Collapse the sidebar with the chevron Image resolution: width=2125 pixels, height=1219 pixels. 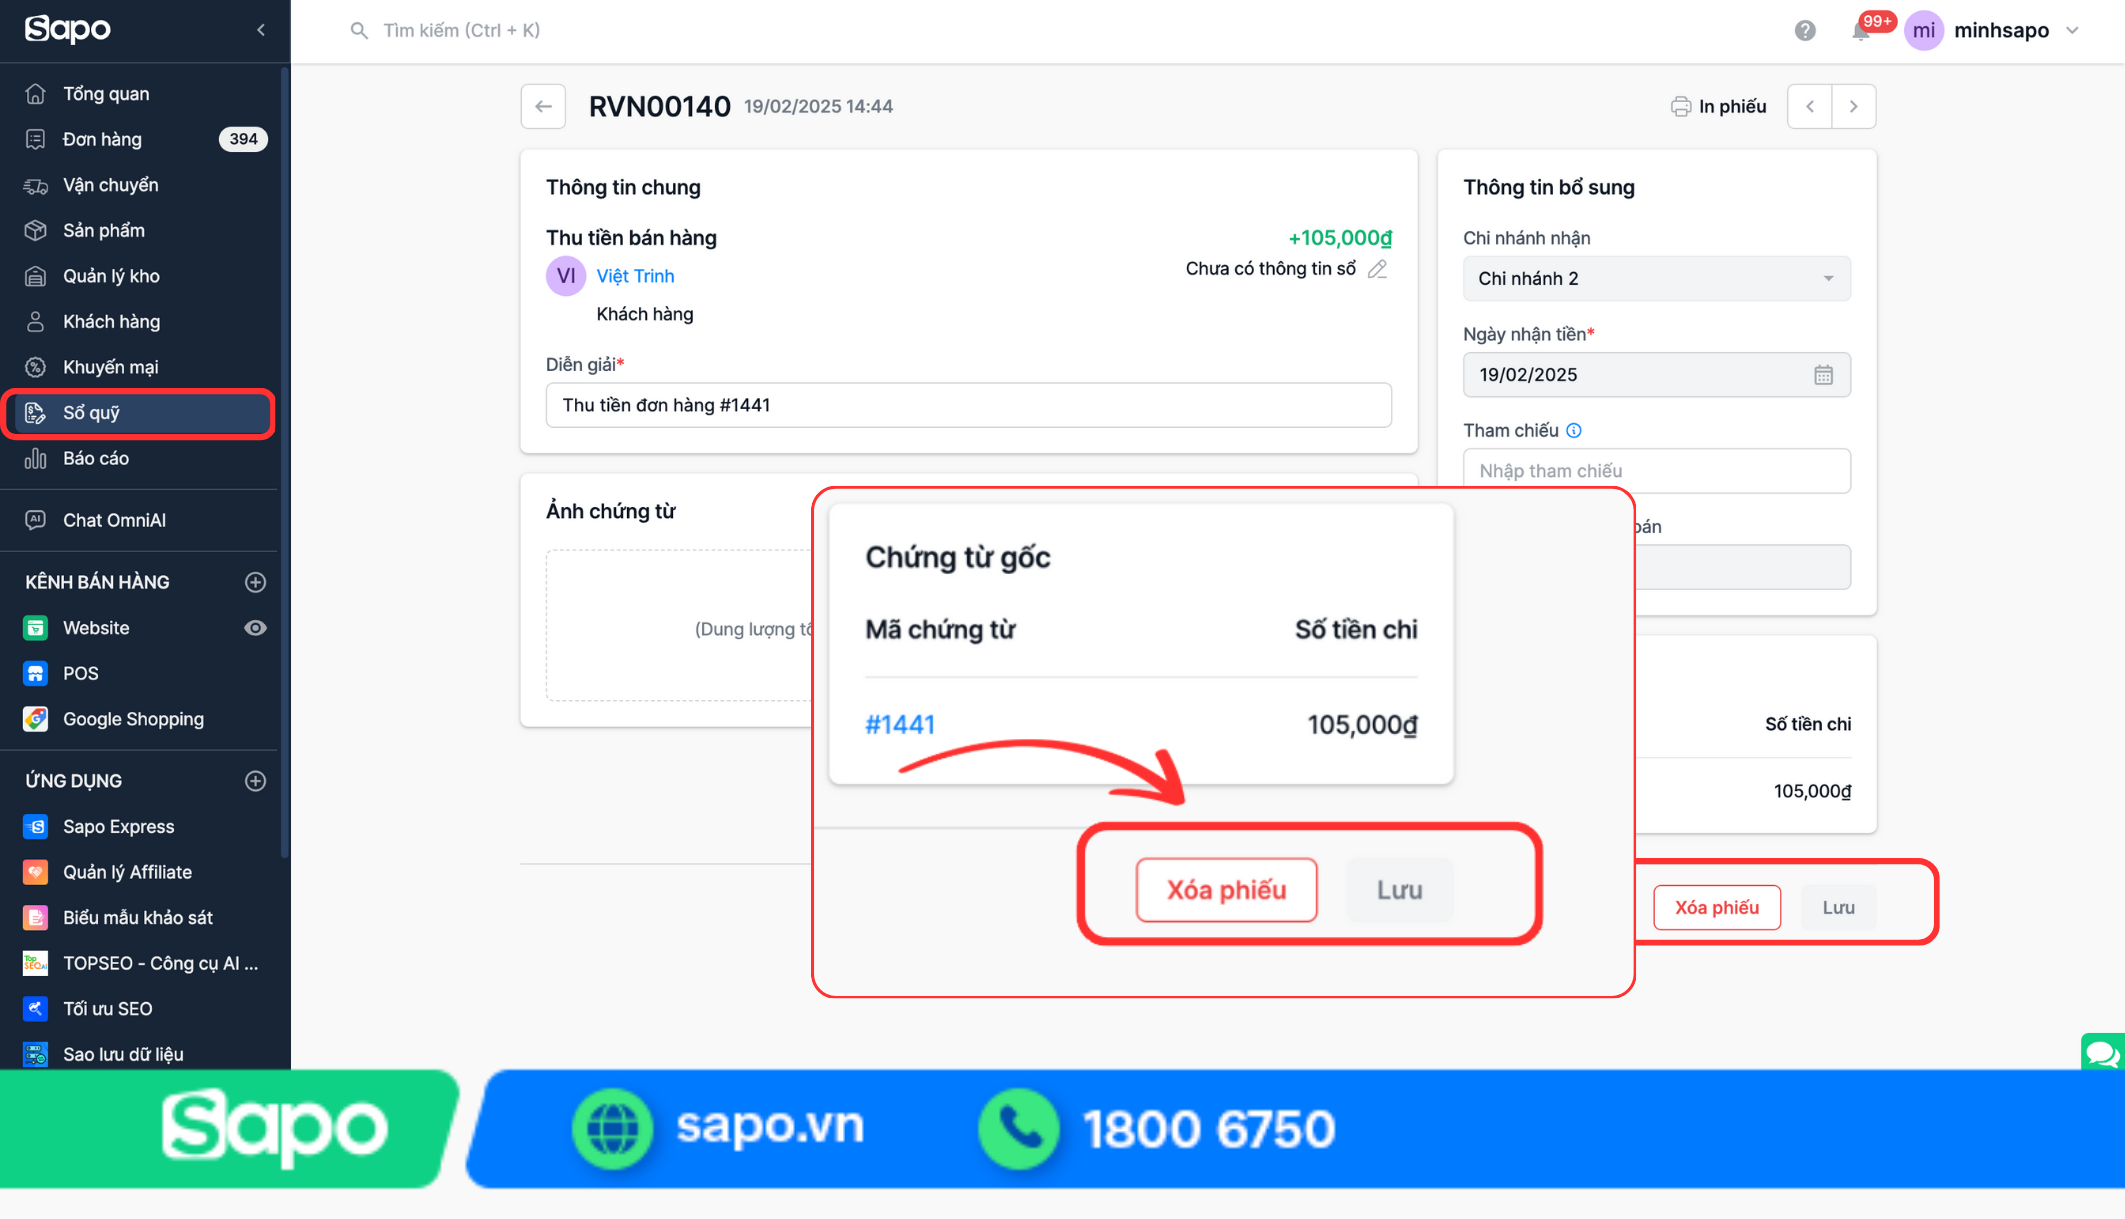[x=261, y=30]
